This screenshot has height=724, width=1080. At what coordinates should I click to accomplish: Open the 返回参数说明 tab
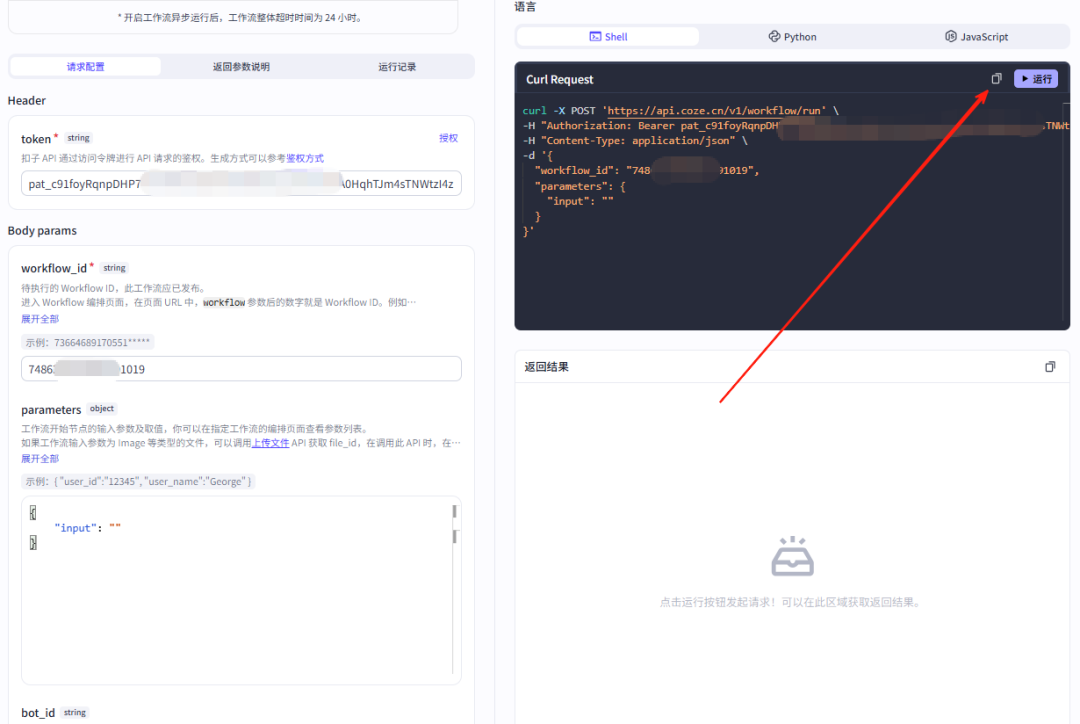(x=241, y=67)
